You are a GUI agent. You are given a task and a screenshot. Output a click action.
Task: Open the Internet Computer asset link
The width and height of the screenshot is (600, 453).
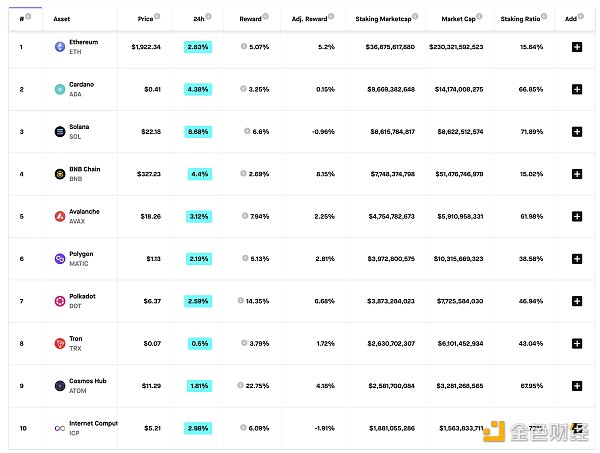[x=93, y=423]
